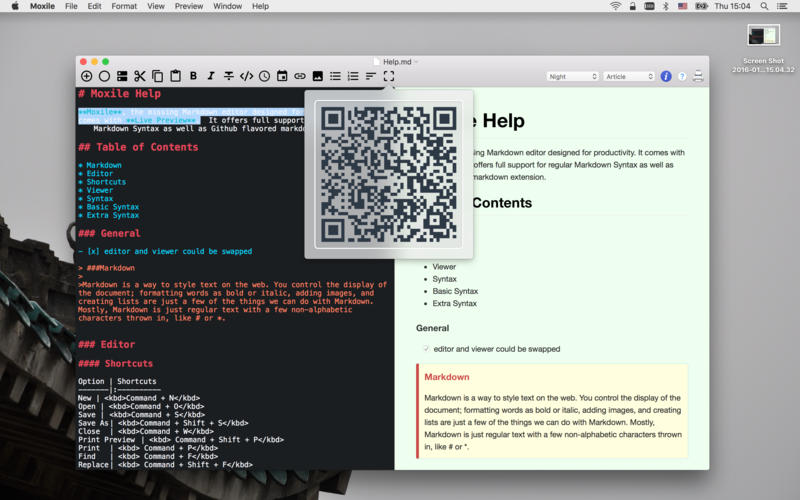This screenshot has width=800, height=500.
Task: Click '#### Shortcuts' heading in editor
Action: 115,363
